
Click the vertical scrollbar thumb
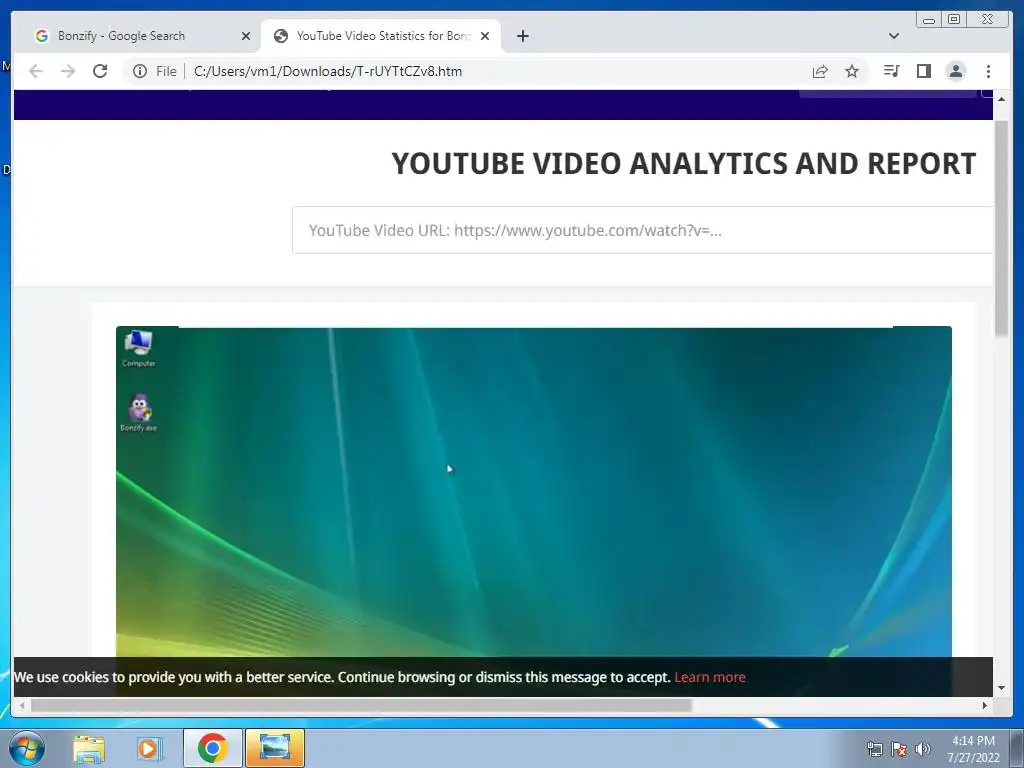click(1001, 228)
